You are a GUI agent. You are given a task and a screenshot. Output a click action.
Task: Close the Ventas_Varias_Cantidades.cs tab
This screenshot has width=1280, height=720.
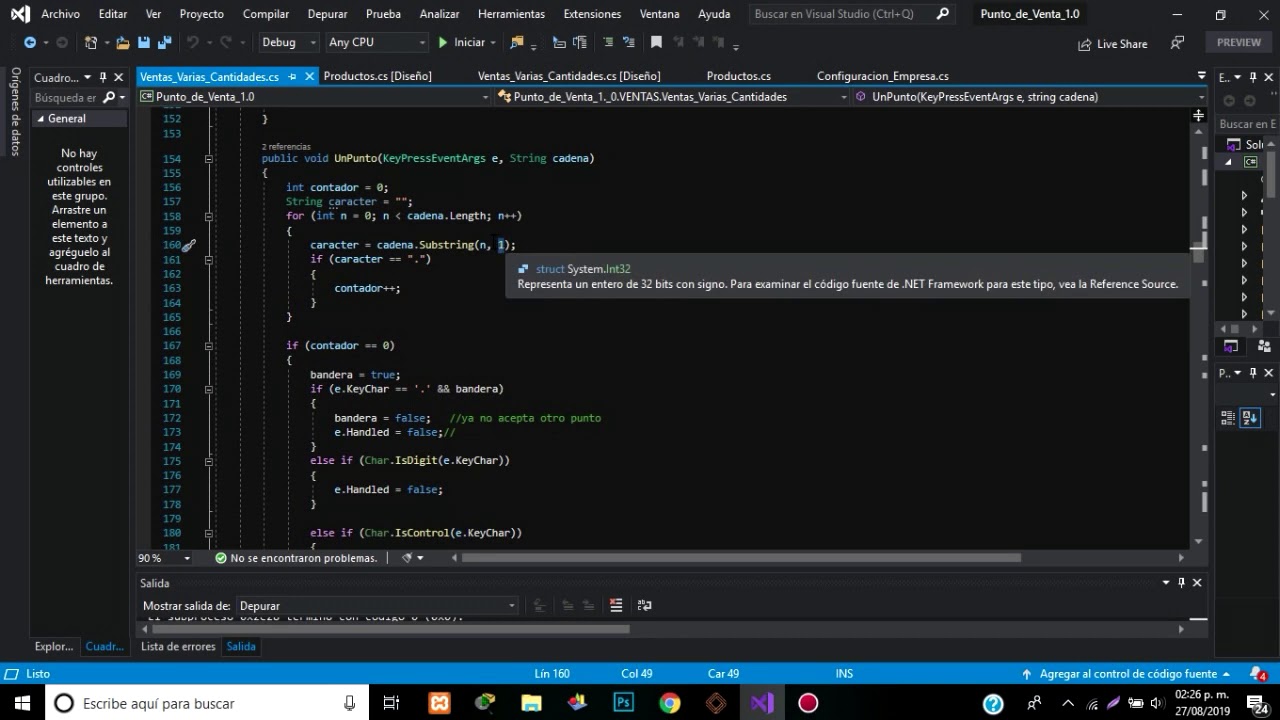[311, 76]
